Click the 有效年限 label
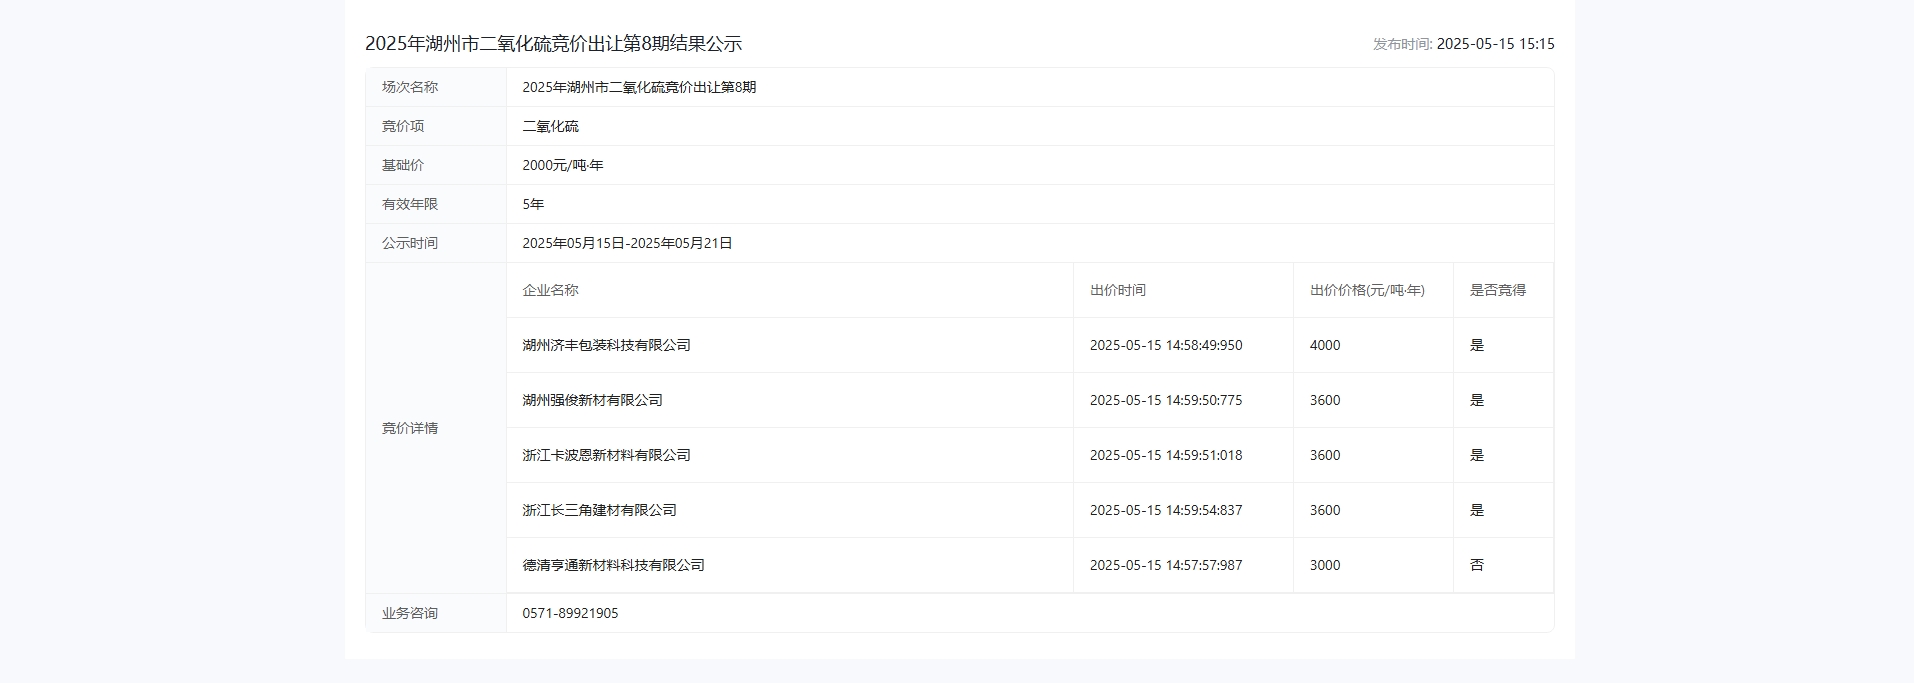Viewport: 1914px width, 683px height. (410, 204)
